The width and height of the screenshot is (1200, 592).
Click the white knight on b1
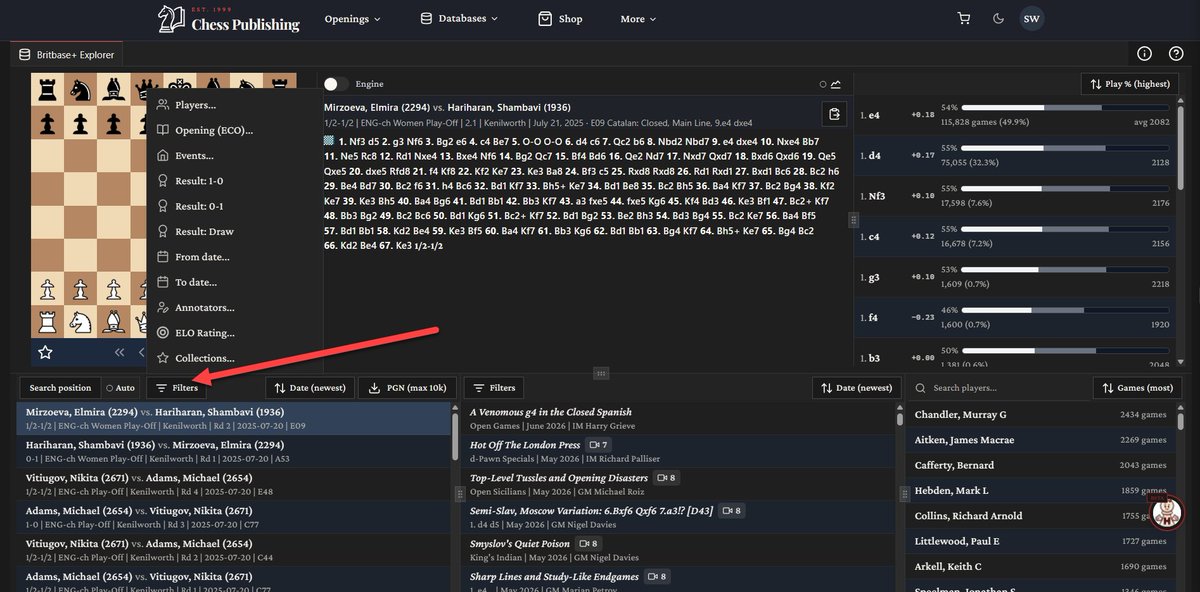pyautogui.click(x=80, y=322)
